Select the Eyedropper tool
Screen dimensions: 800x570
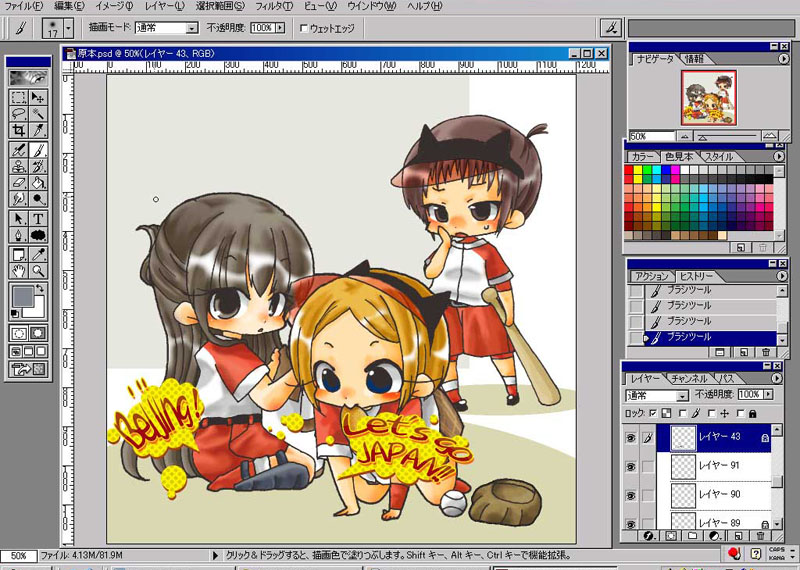click(x=38, y=254)
